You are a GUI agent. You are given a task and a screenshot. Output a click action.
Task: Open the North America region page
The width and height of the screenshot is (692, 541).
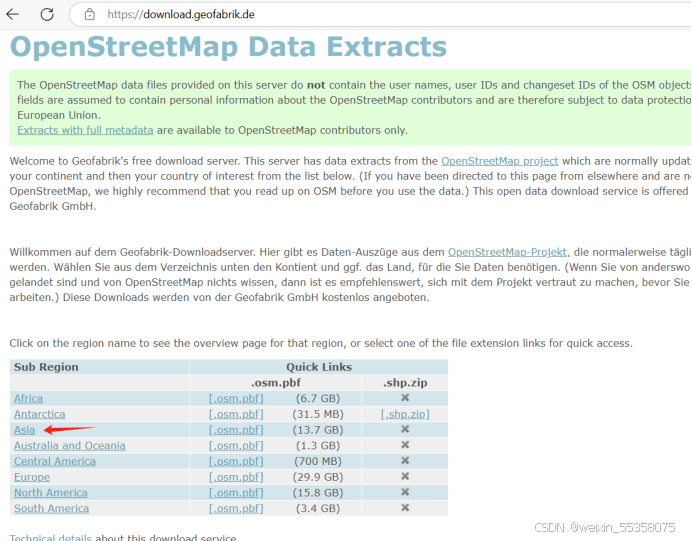51,493
